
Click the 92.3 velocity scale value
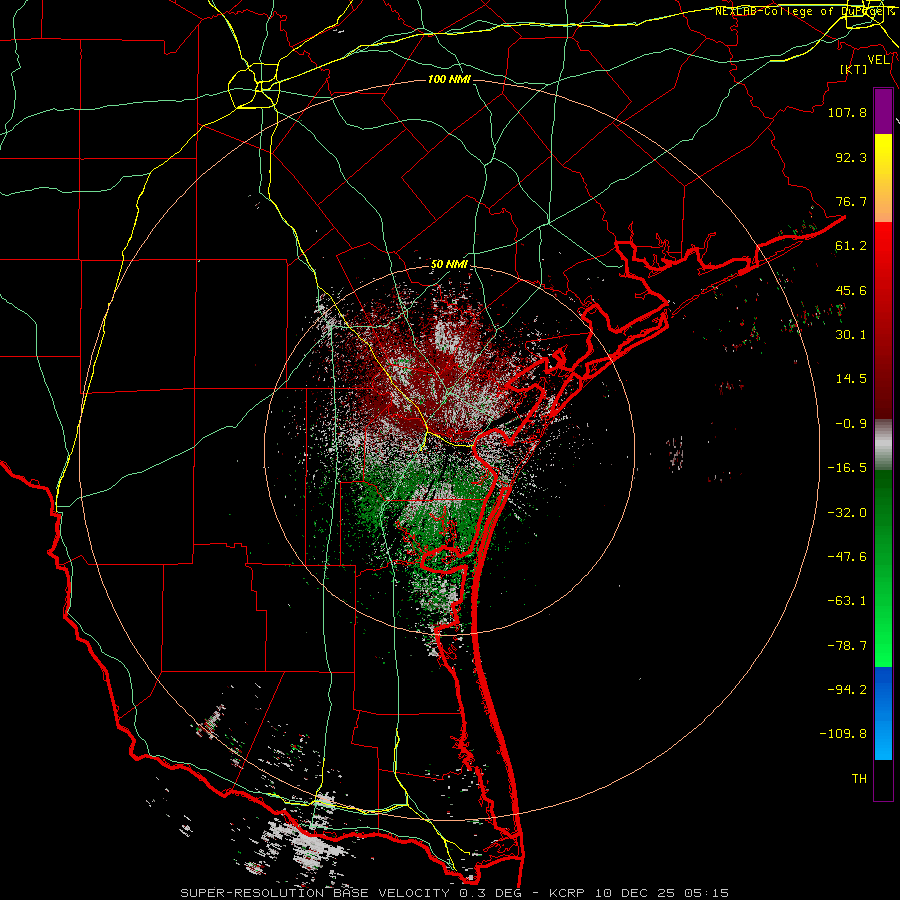[851, 157]
